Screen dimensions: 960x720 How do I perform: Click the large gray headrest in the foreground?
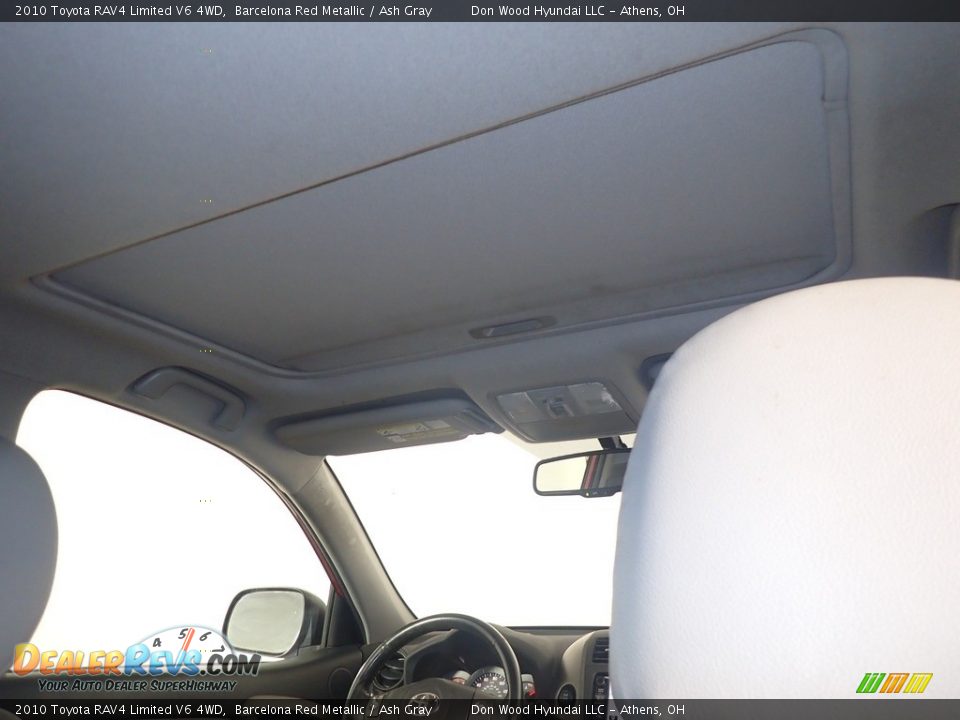click(x=790, y=490)
